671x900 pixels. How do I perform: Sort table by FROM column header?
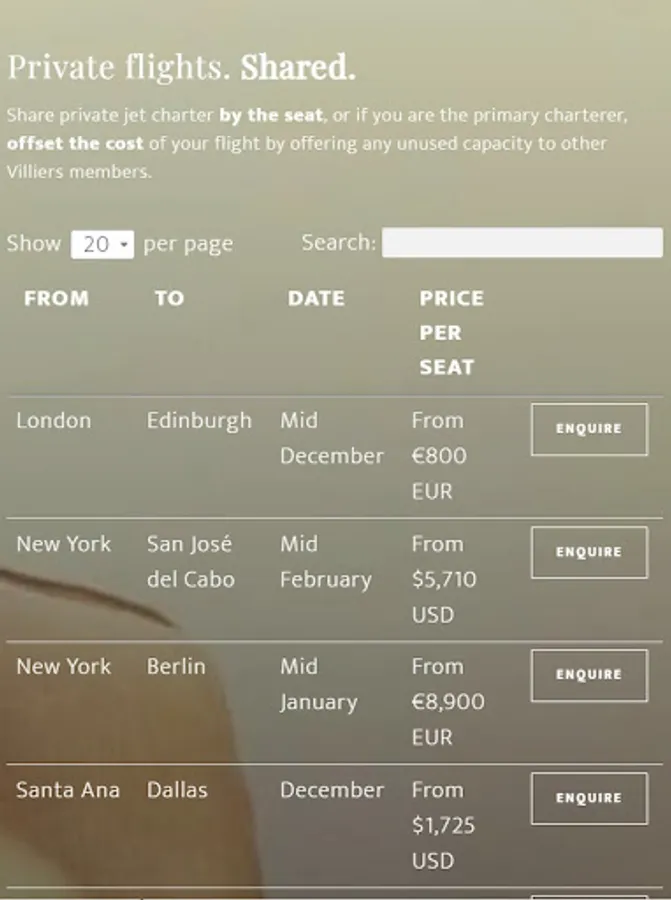(56, 298)
